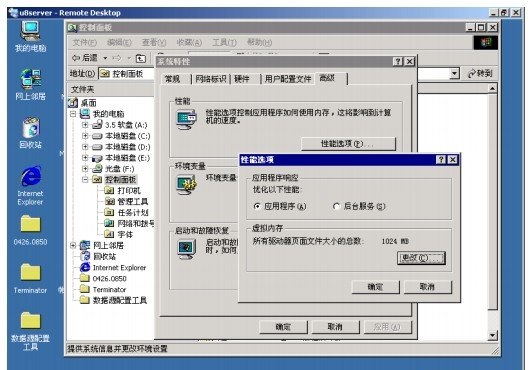Open the address bar dropdown arrow
The height and width of the screenshot is (370, 530).
click(455, 73)
